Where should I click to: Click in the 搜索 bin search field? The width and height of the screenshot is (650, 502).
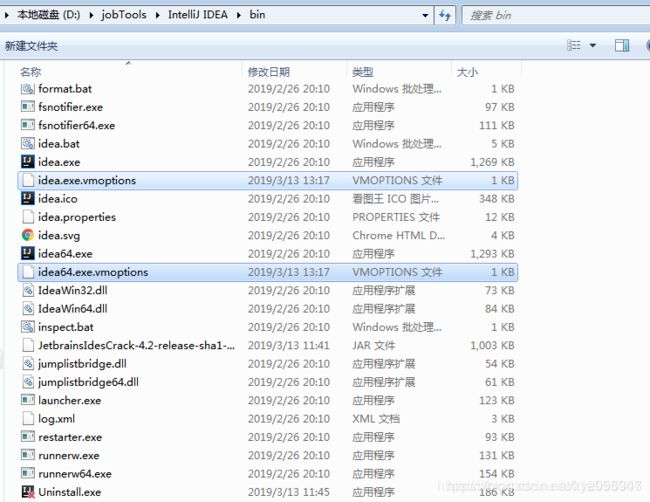tap(555, 15)
